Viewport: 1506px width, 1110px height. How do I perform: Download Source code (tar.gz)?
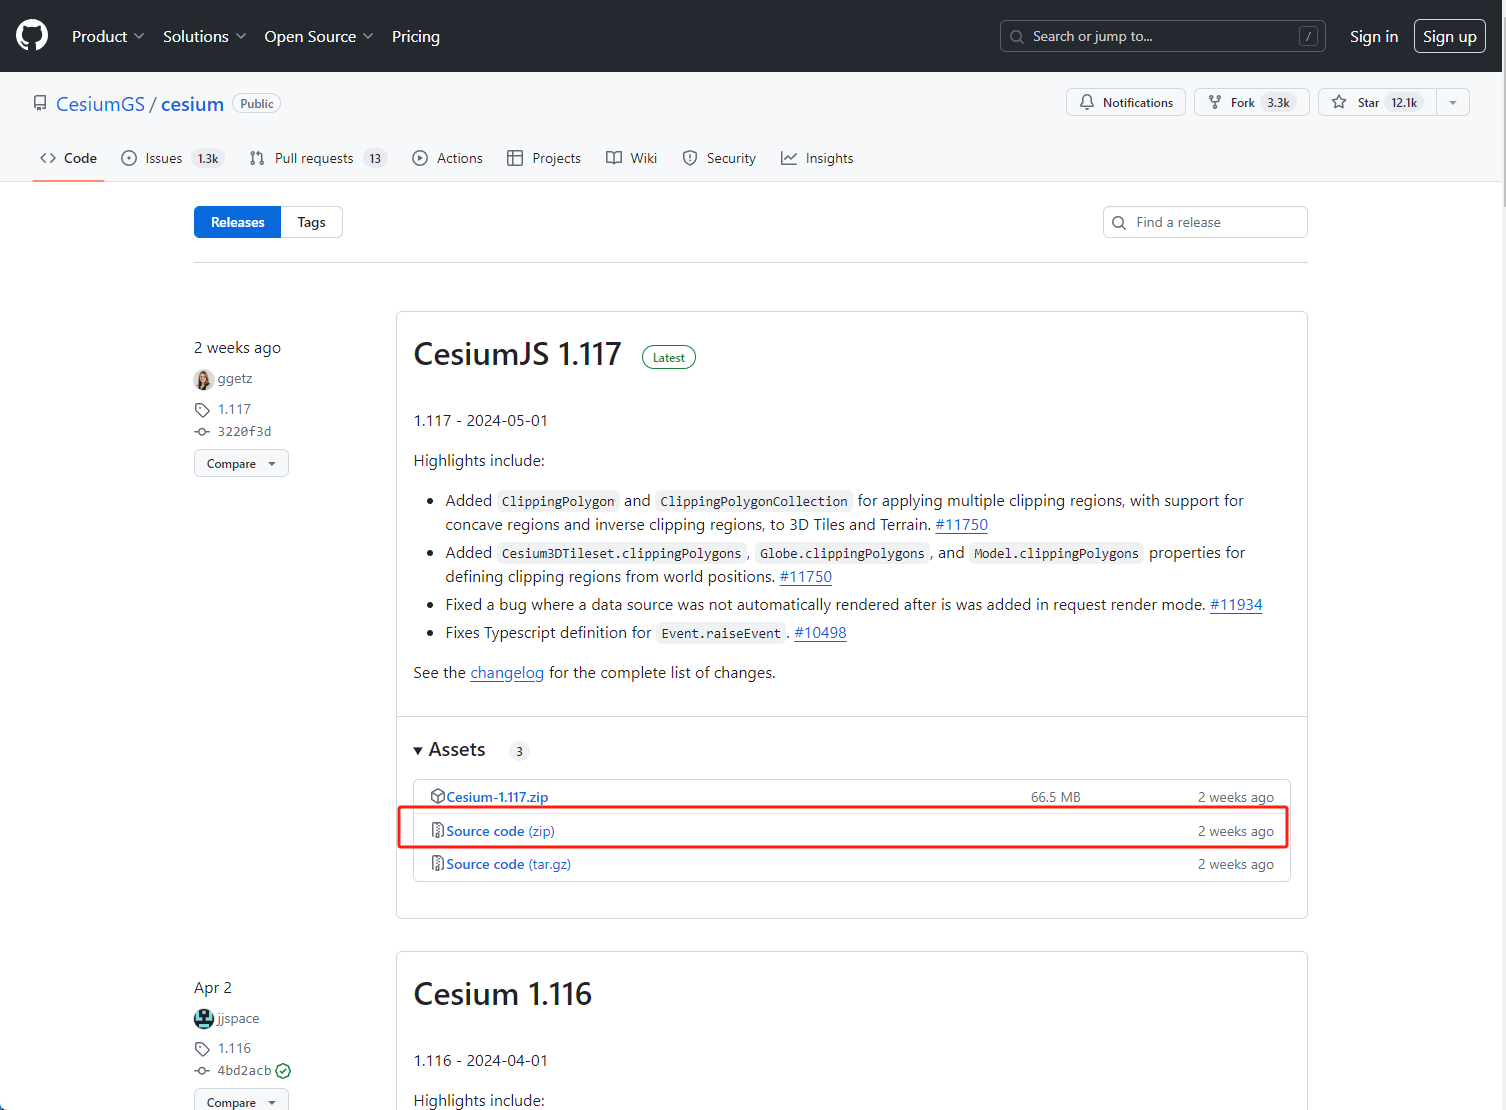click(x=508, y=864)
